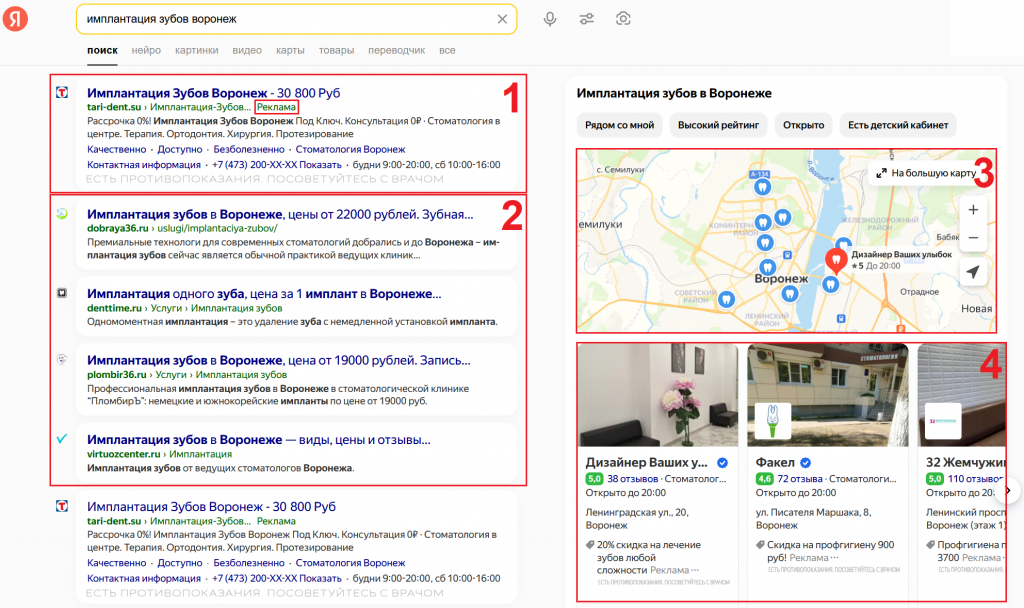
Task: Open ad options dots on Факел offer
Action: click(x=834, y=558)
